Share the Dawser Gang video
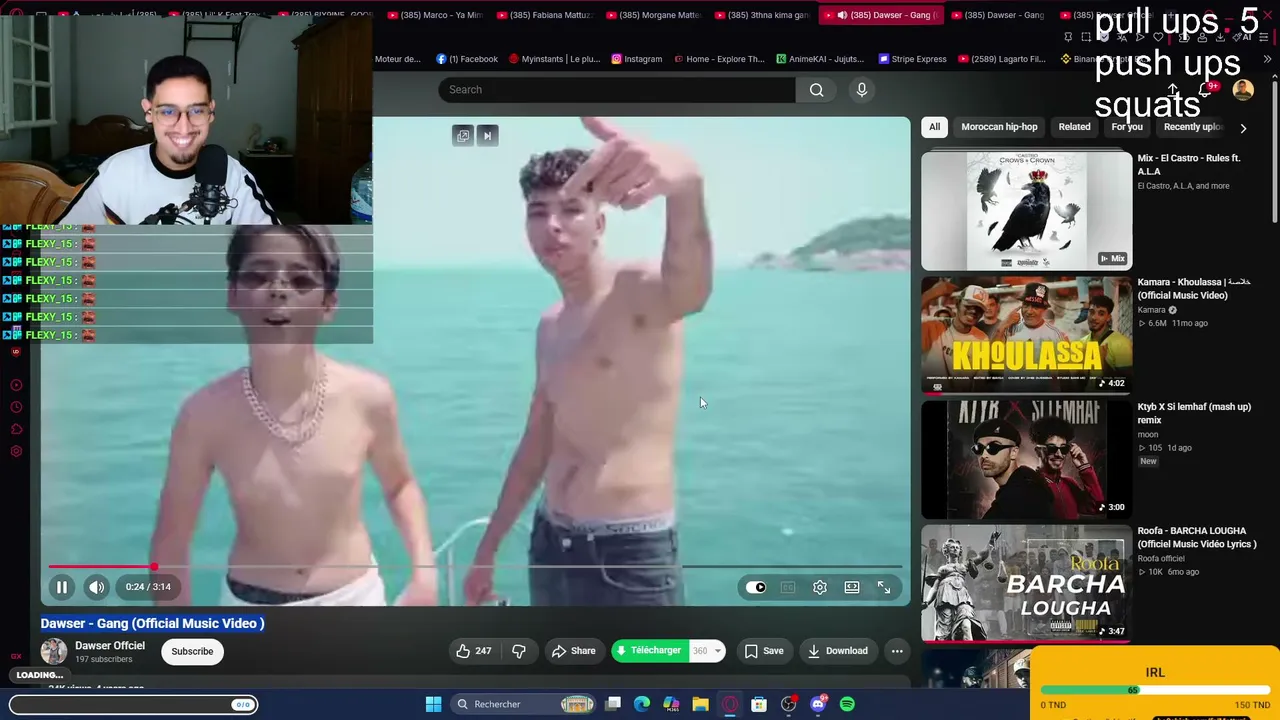Viewport: 1280px width, 720px height. [574, 651]
